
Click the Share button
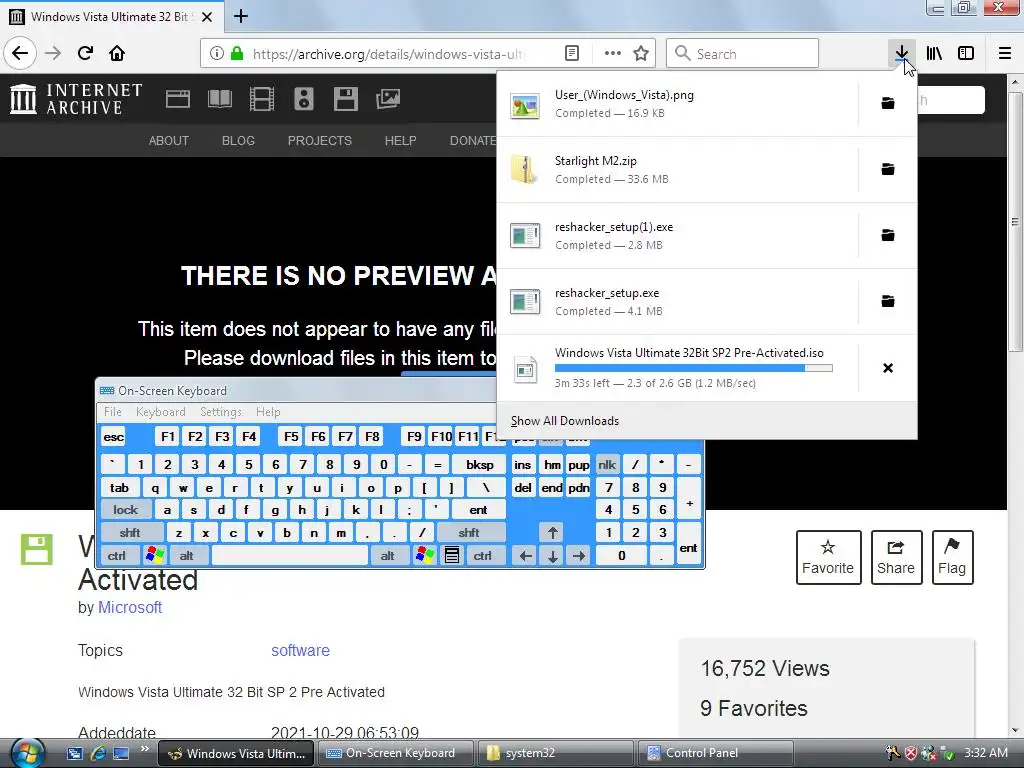(896, 557)
